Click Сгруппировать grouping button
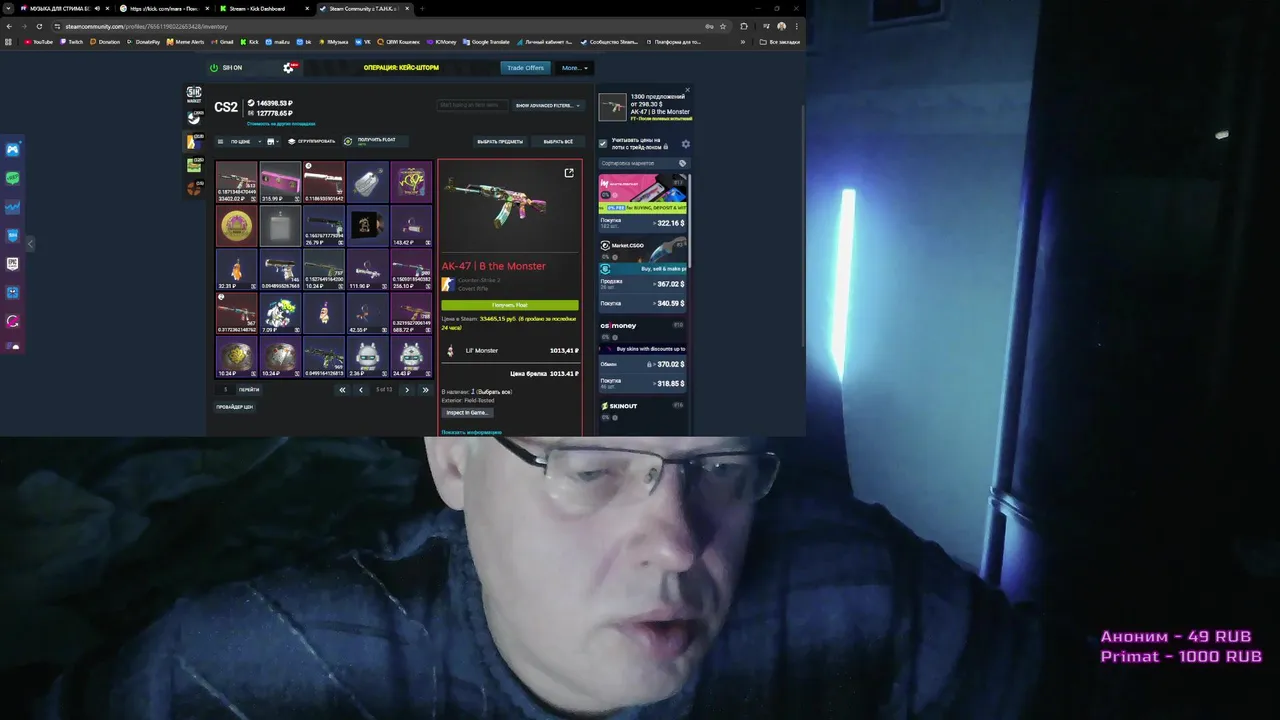Image resolution: width=1280 pixels, height=720 pixels. [x=312, y=142]
